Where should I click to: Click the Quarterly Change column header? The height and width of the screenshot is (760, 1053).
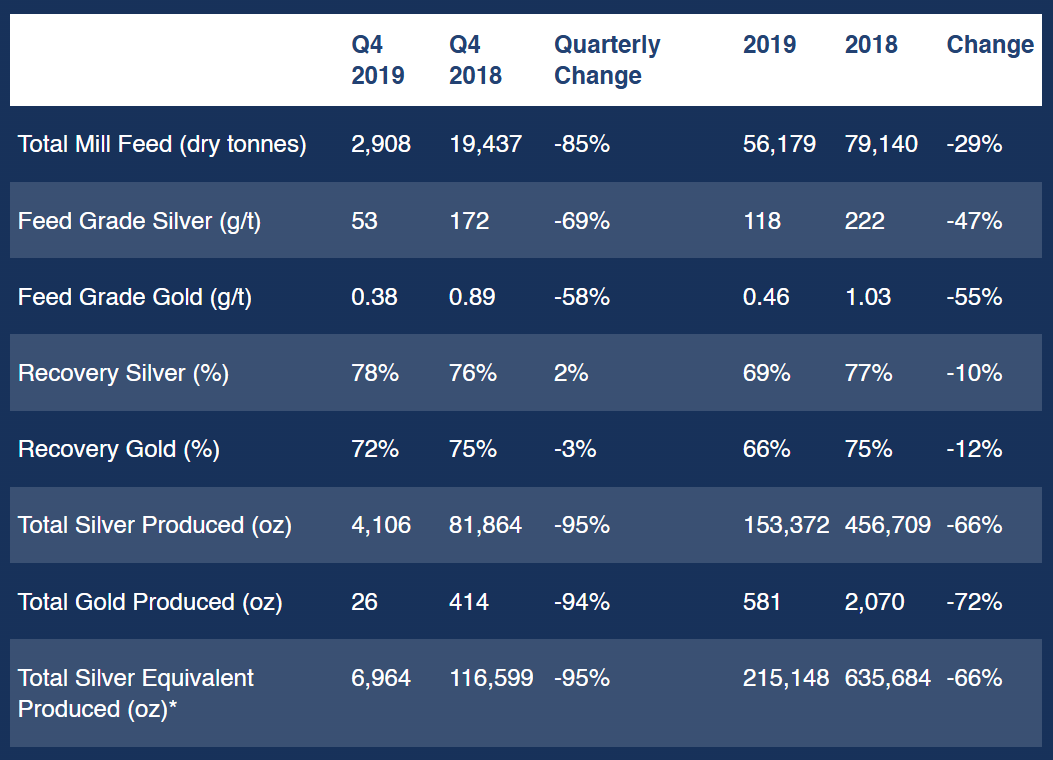[606, 60]
